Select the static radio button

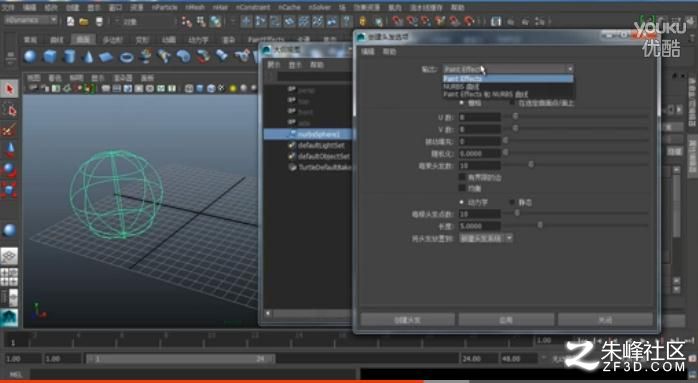coord(512,202)
